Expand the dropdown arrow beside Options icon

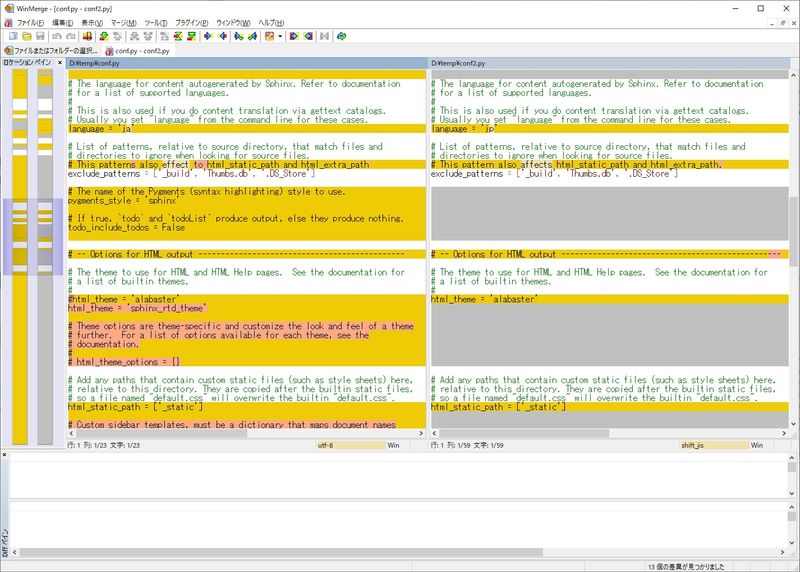[x=280, y=36]
